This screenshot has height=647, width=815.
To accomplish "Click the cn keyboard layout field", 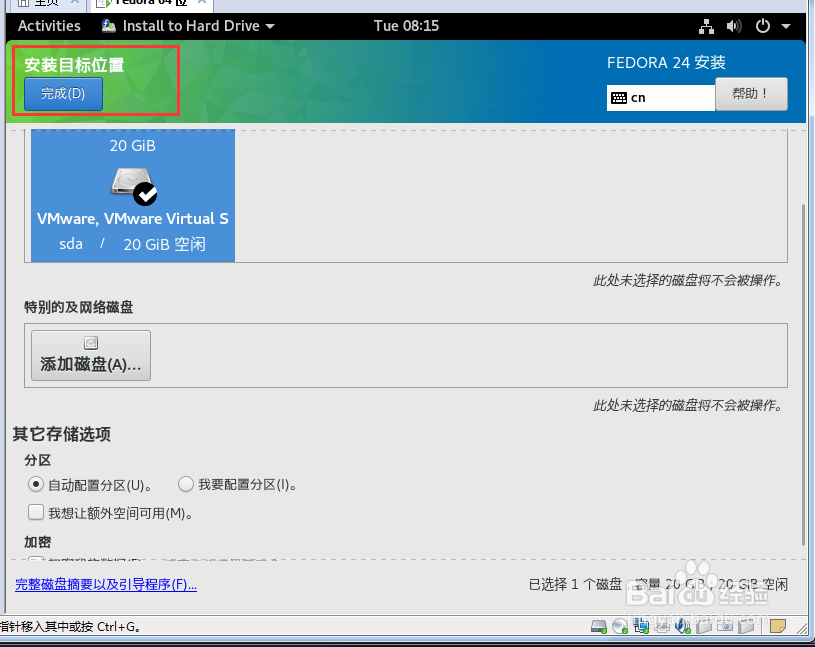I will coord(661,98).
